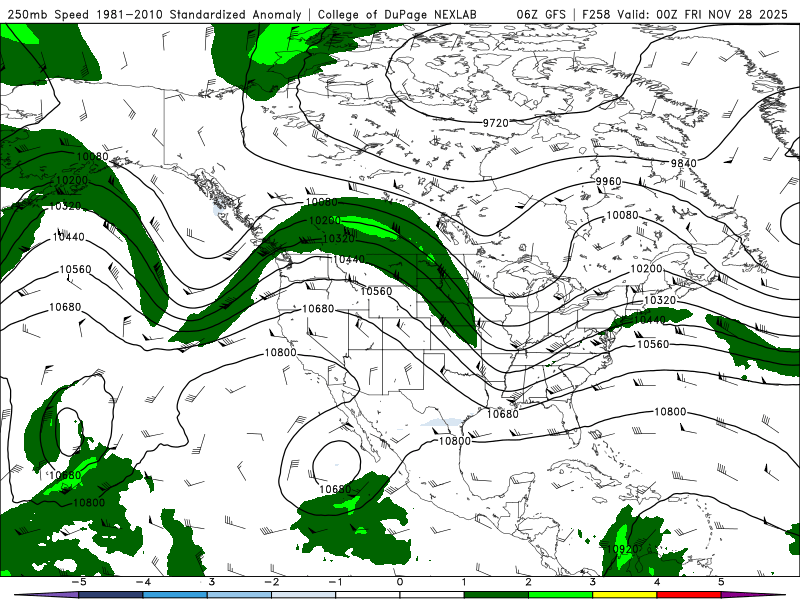
Task: Click the "0" colorbar tick label
Action: [400, 582]
